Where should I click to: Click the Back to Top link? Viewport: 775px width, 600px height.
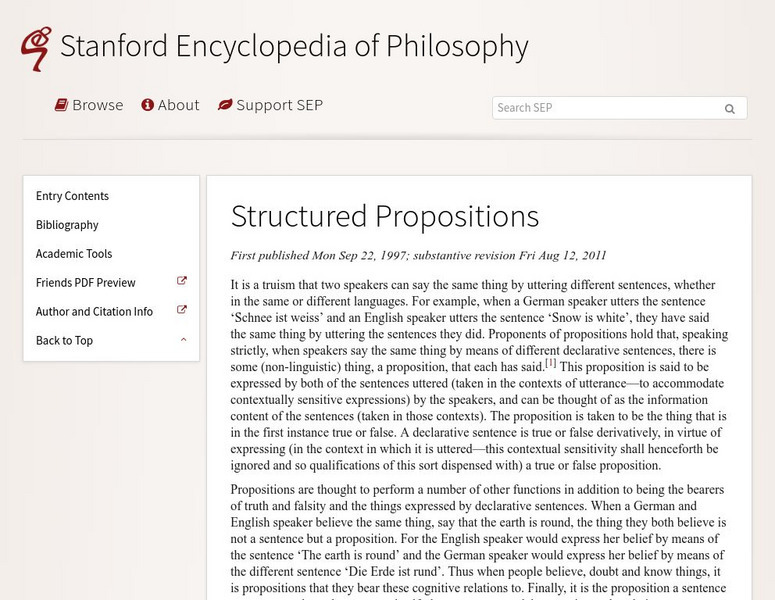(x=64, y=341)
